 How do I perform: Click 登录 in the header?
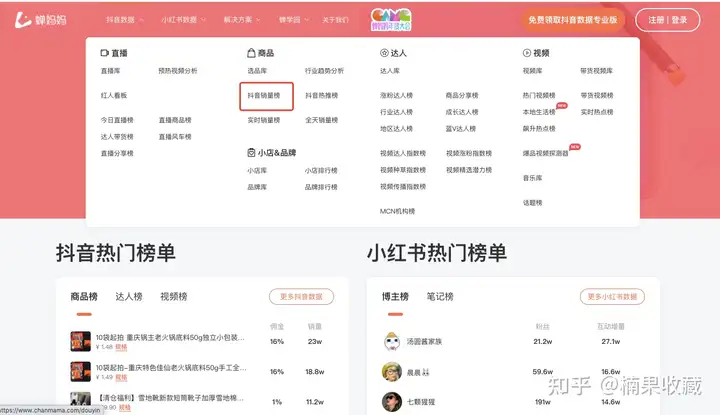[679, 20]
